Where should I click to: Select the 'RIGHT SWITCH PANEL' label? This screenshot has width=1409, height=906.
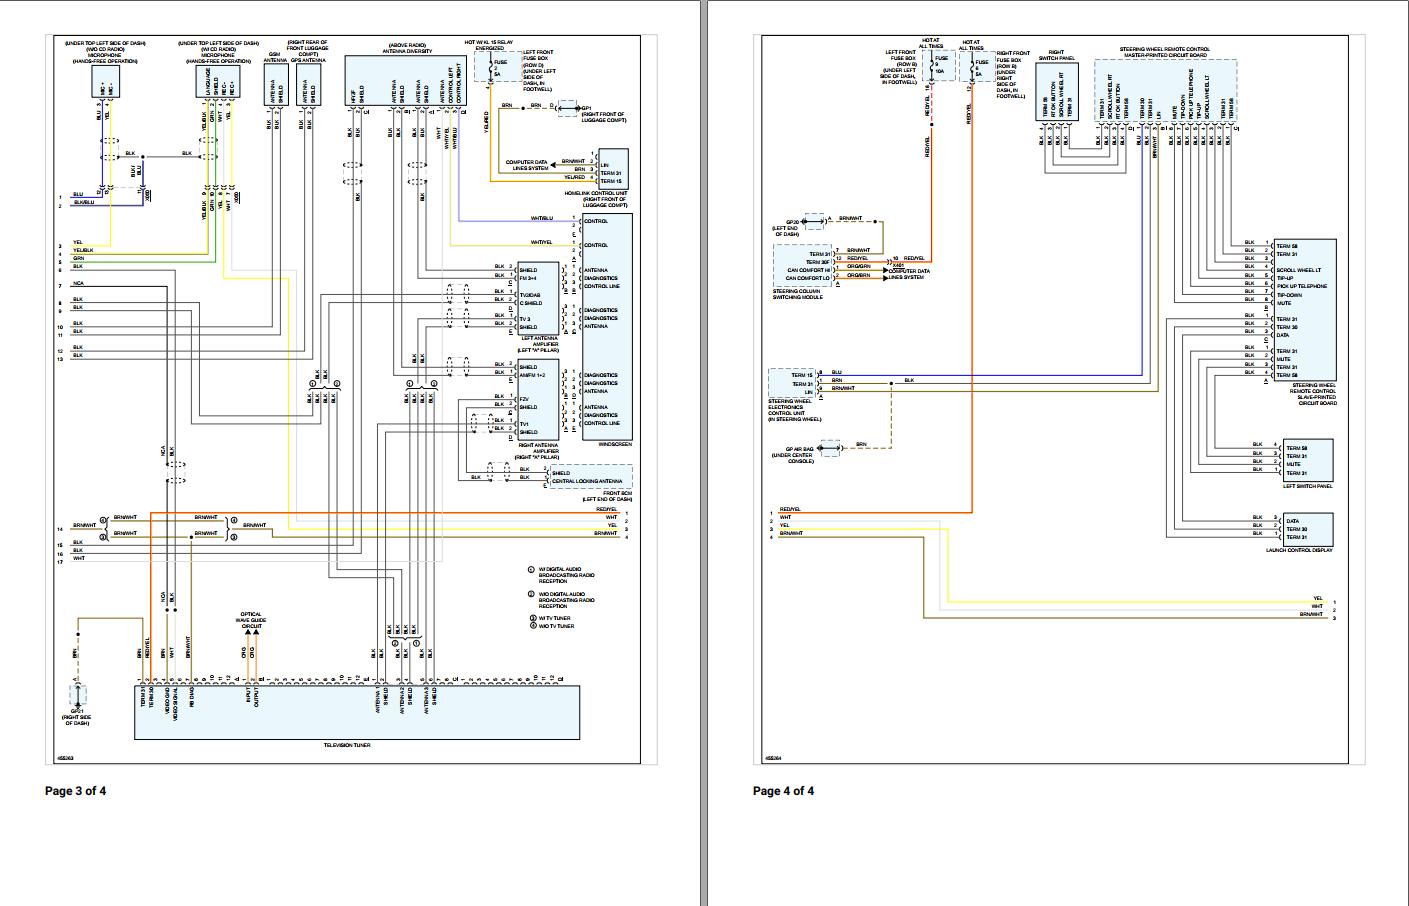click(x=1056, y=55)
